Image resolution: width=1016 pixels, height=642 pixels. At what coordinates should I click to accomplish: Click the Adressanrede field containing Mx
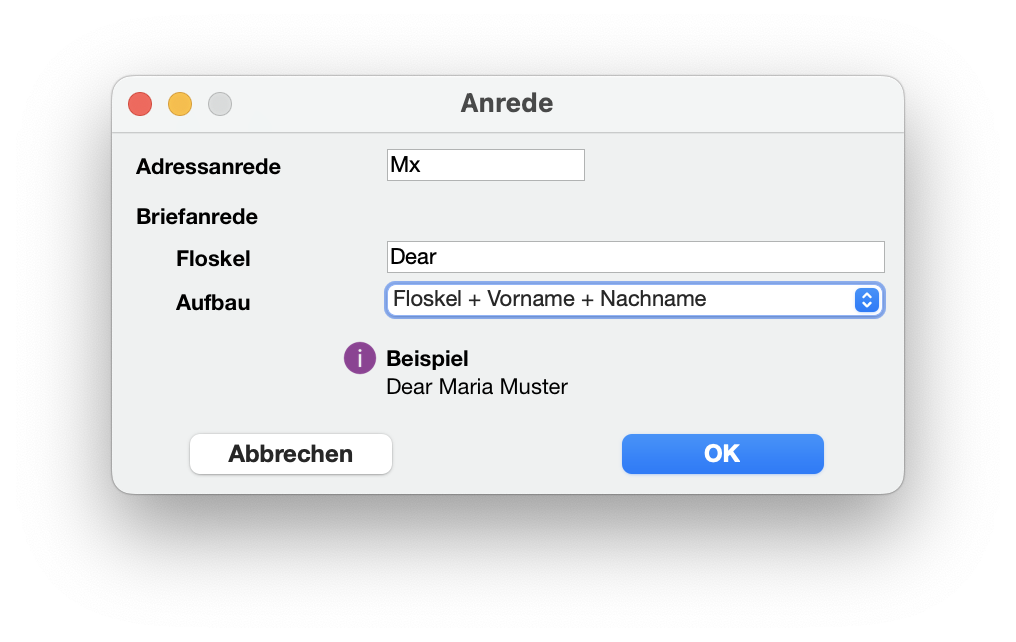click(485, 165)
